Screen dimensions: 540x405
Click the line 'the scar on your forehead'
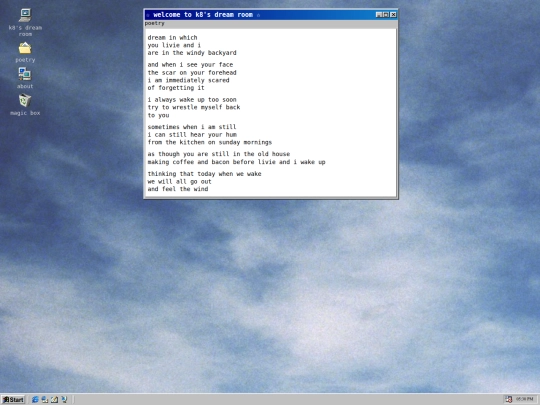click(x=192, y=73)
